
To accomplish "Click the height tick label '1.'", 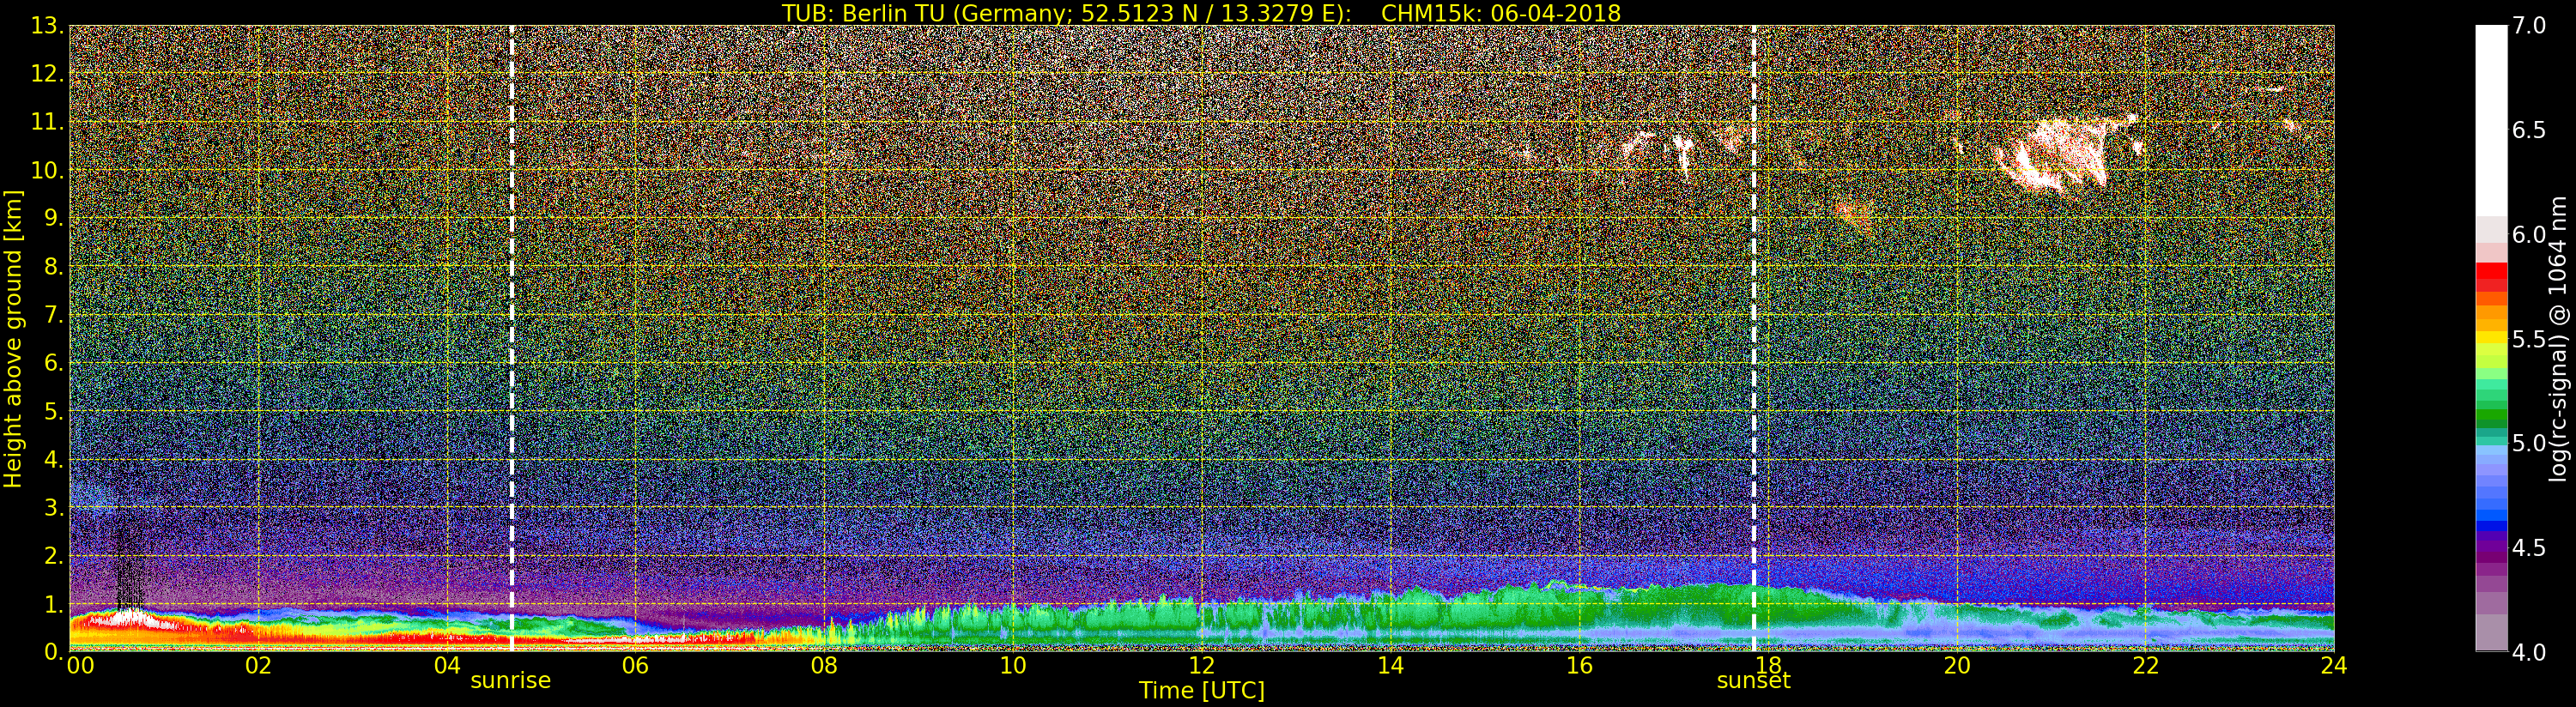I will 54,604.
